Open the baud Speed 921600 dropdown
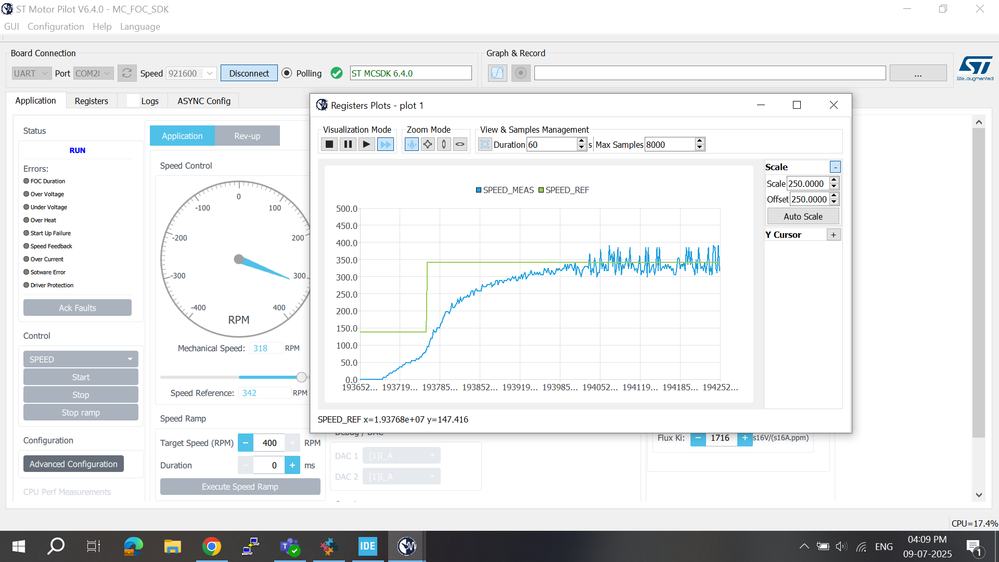Viewport: 999px width, 562px height. [x=191, y=73]
